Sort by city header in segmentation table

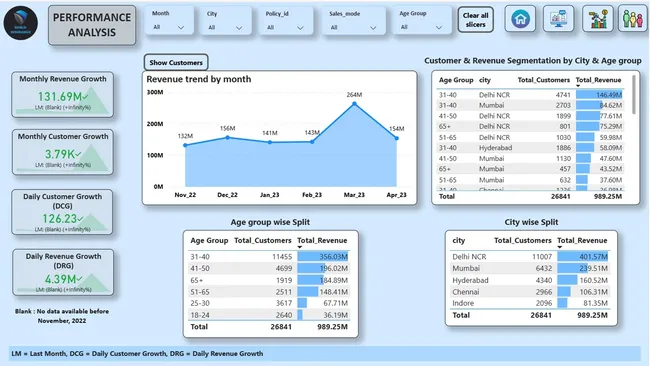tap(485, 80)
